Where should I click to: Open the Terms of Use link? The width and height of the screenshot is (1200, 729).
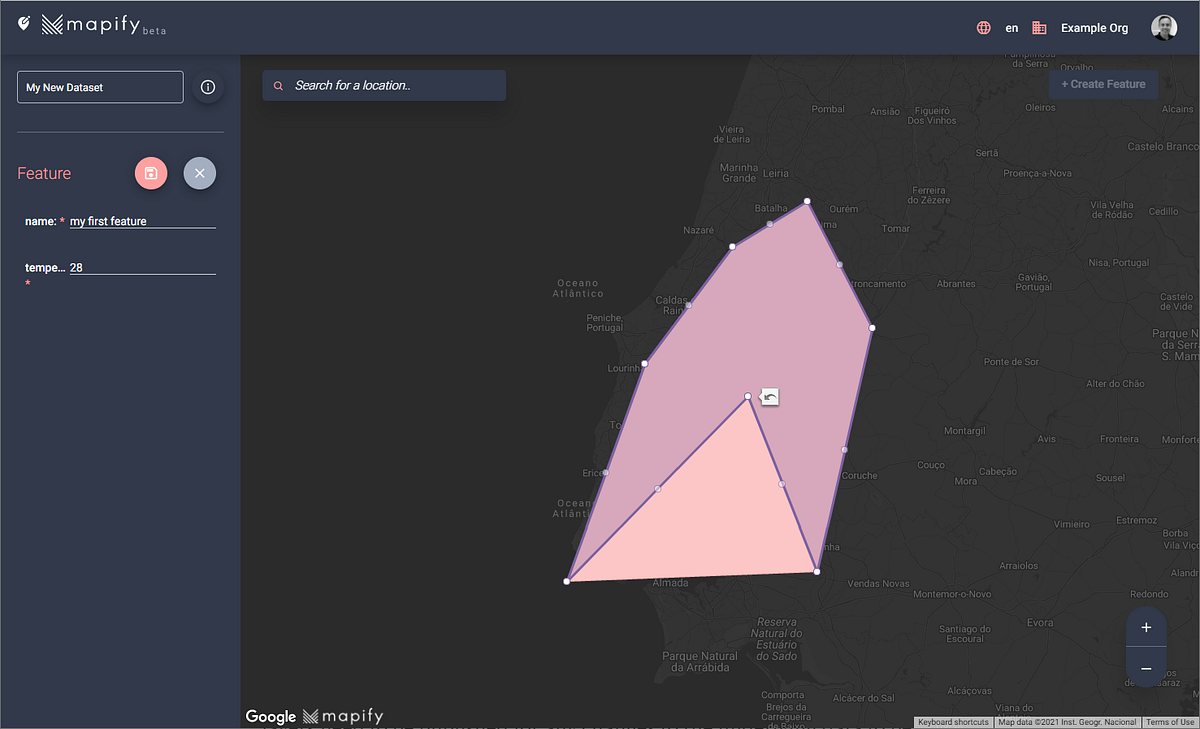(1169, 722)
